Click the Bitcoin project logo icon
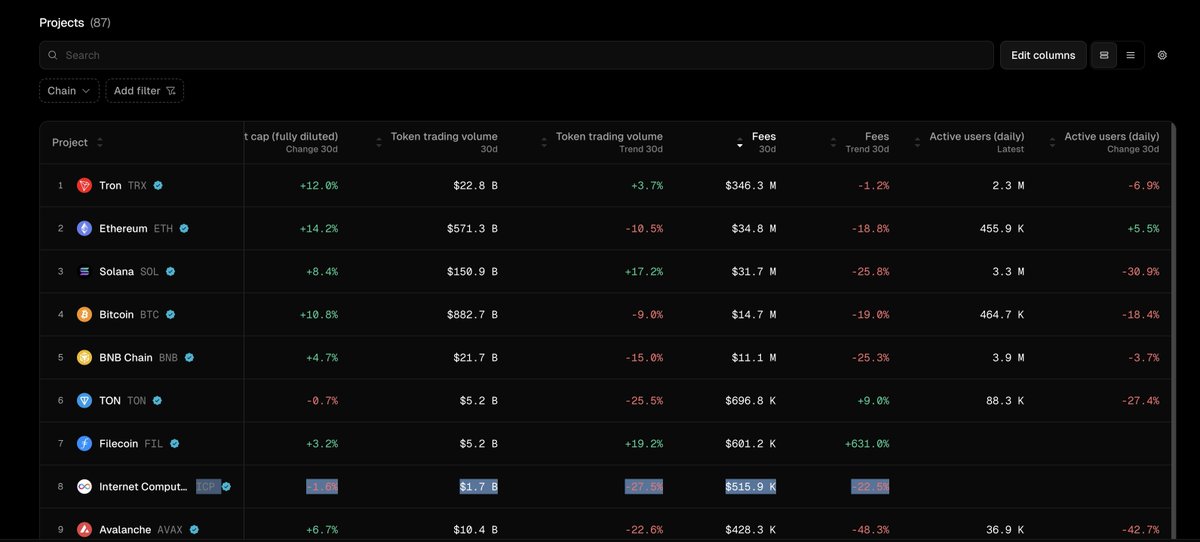This screenshot has height=542, width=1200. coord(84,314)
